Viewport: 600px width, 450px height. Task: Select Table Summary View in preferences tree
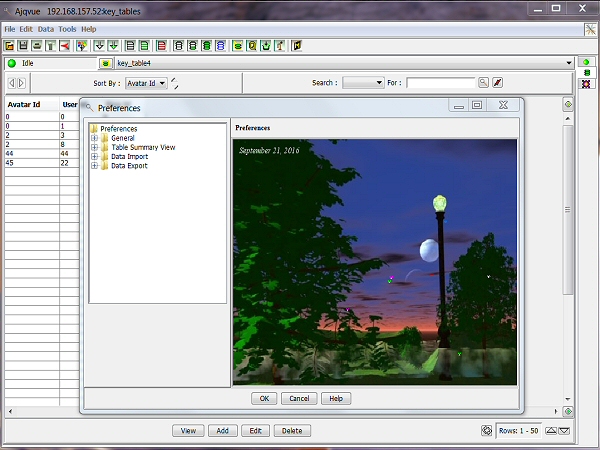(x=142, y=147)
